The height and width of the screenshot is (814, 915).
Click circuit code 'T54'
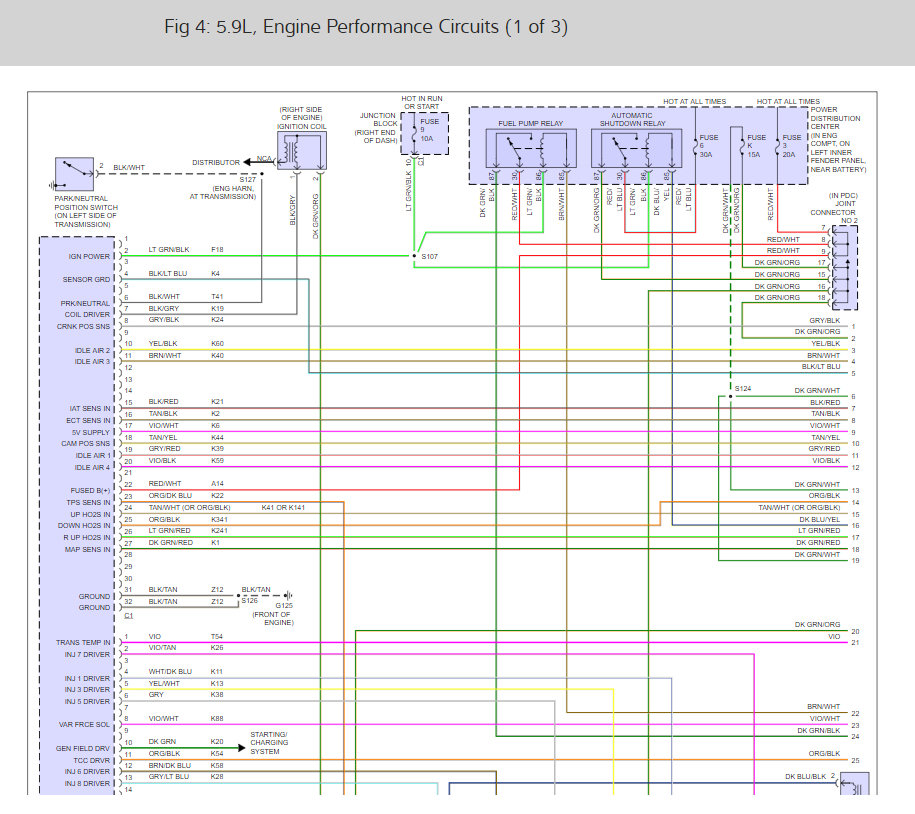click(216, 637)
